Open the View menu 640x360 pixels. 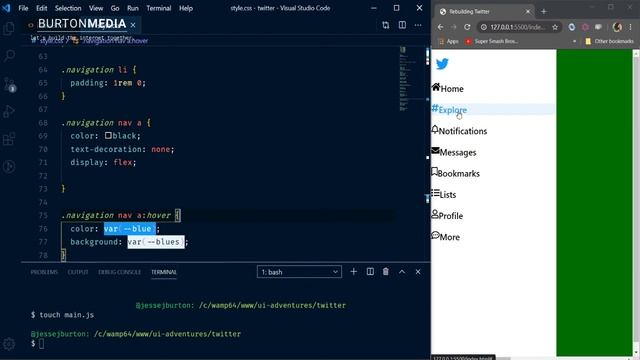[x=96, y=8]
